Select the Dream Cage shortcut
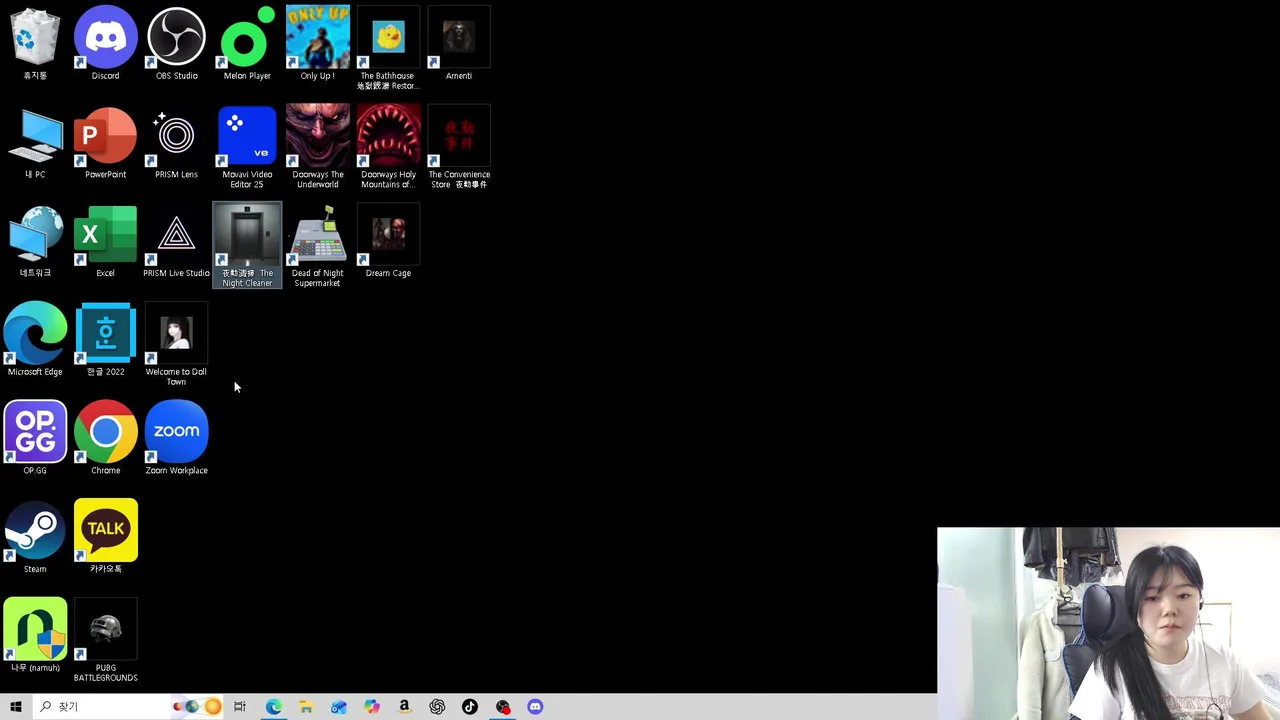1280x720 pixels. pyautogui.click(x=388, y=242)
